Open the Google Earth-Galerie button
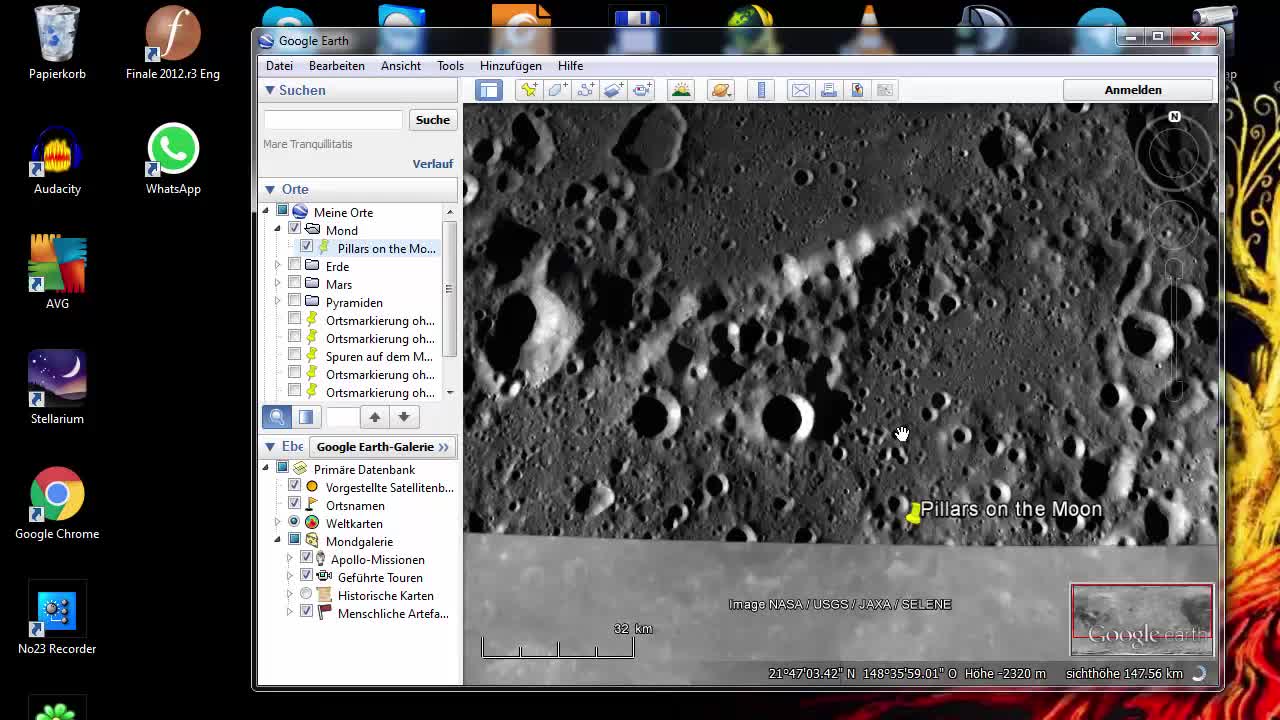1280x720 pixels. (382, 447)
